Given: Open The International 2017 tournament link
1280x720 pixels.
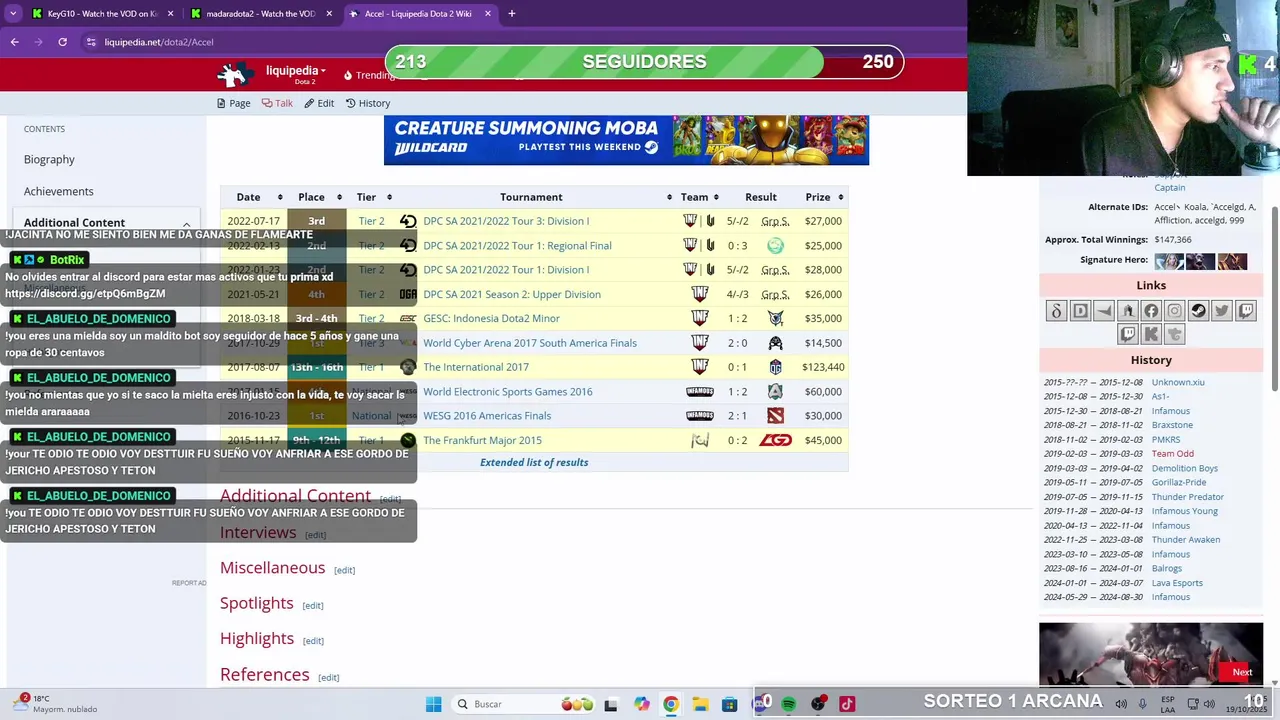Looking at the screenshot, I should (x=476, y=367).
